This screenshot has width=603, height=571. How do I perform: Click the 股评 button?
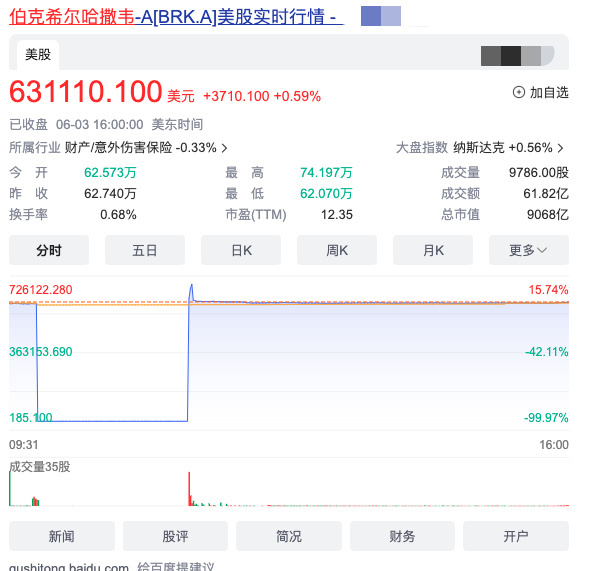tap(175, 536)
